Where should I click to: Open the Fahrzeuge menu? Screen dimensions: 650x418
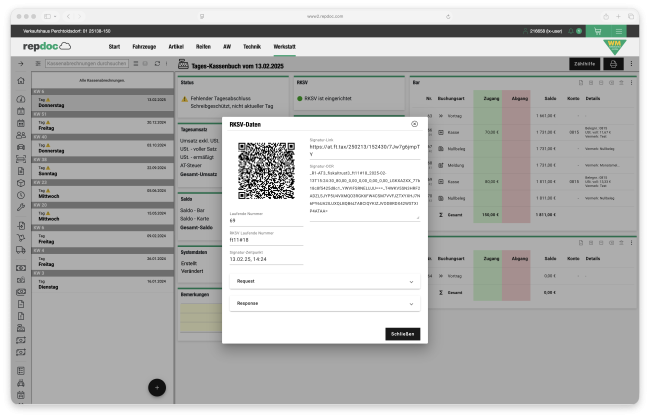click(144, 47)
